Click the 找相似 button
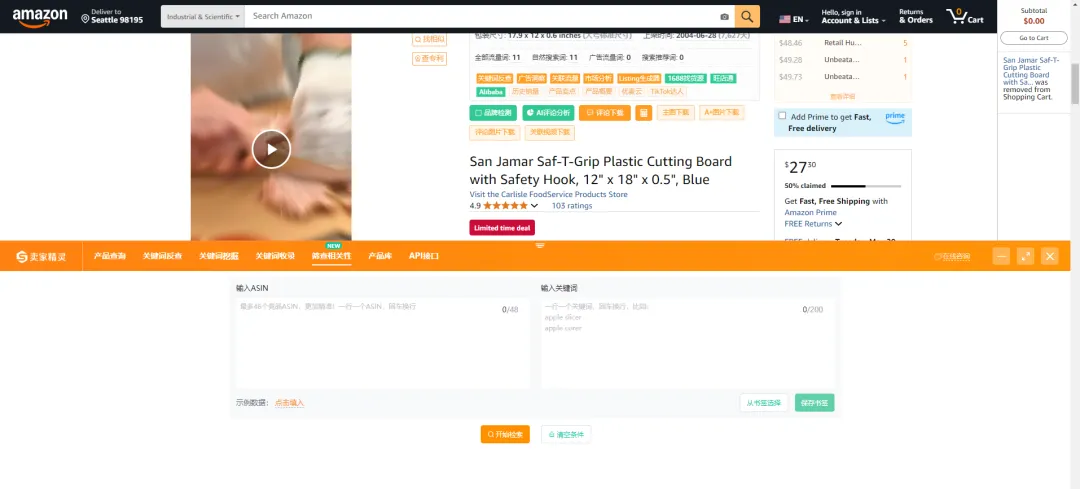This screenshot has width=1080, height=489. (x=430, y=39)
